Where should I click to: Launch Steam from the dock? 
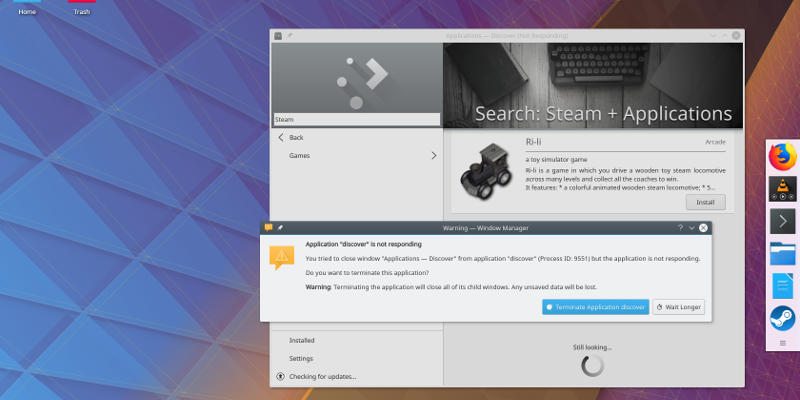pos(783,318)
